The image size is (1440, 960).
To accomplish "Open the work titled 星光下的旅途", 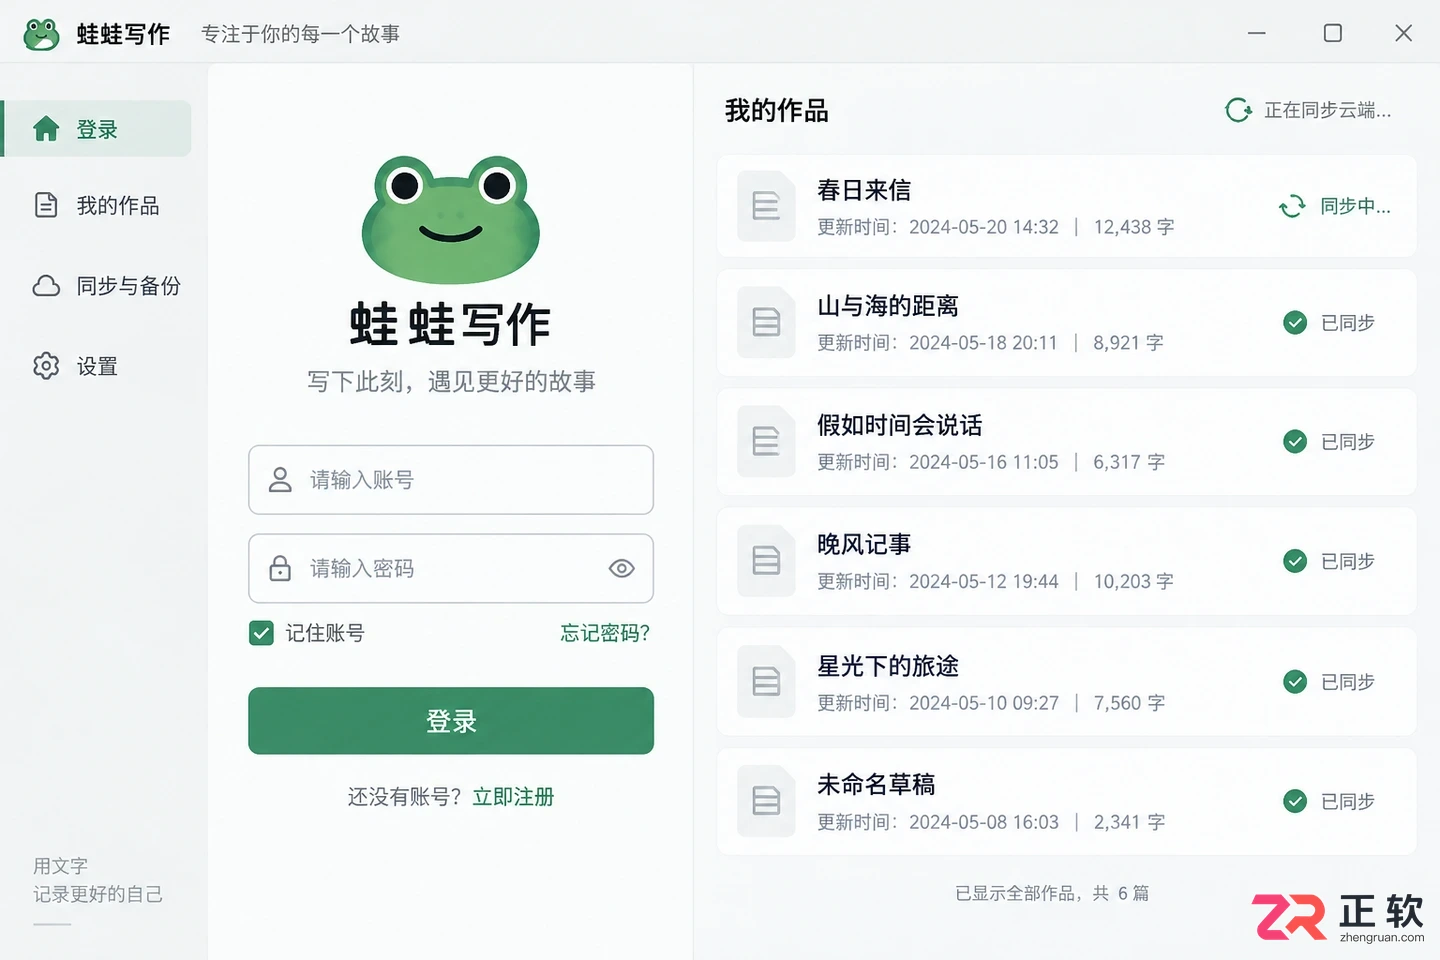I will 888,666.
